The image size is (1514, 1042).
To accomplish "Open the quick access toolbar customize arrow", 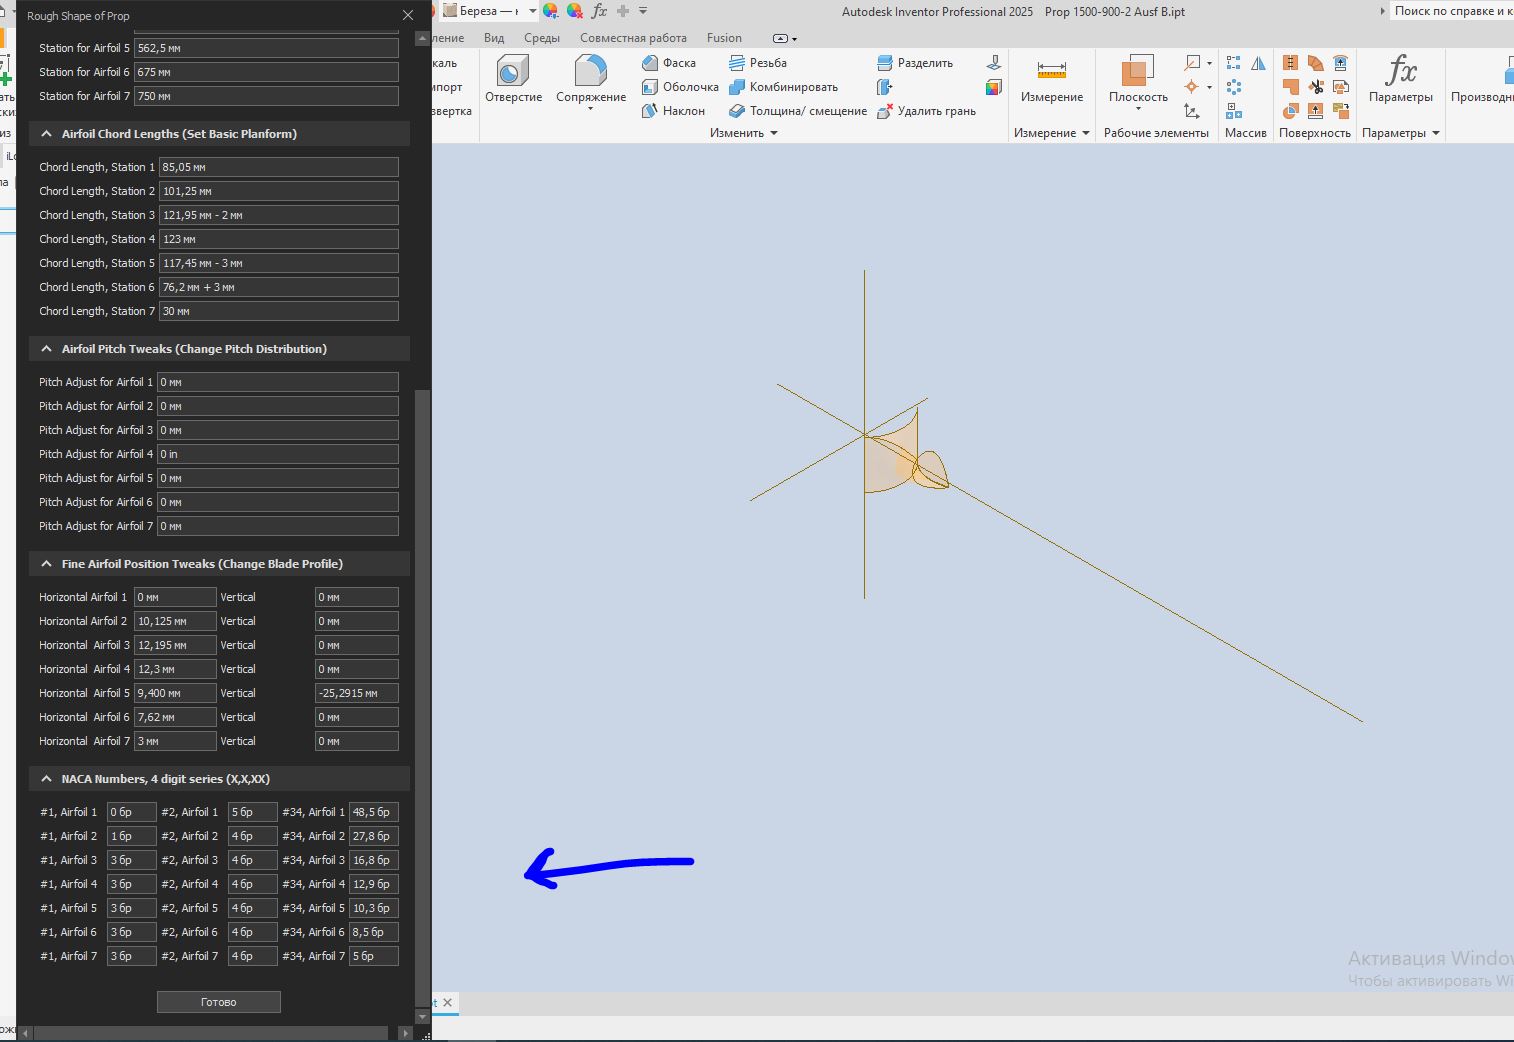I will (643, 11).
